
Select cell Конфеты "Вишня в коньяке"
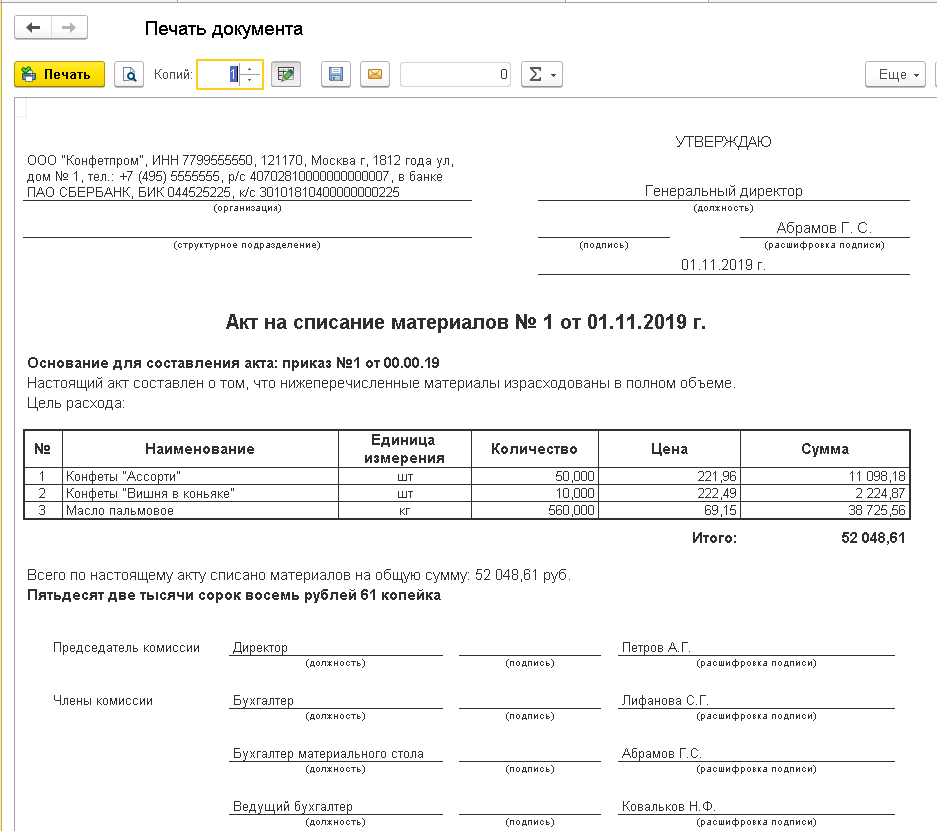point(200,493)
